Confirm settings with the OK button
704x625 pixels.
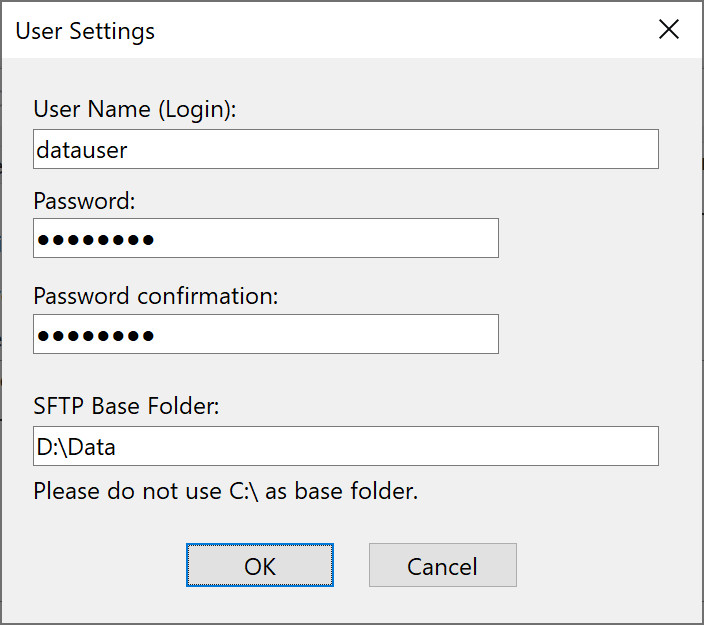pyautogui.click(x=259, y=566)
